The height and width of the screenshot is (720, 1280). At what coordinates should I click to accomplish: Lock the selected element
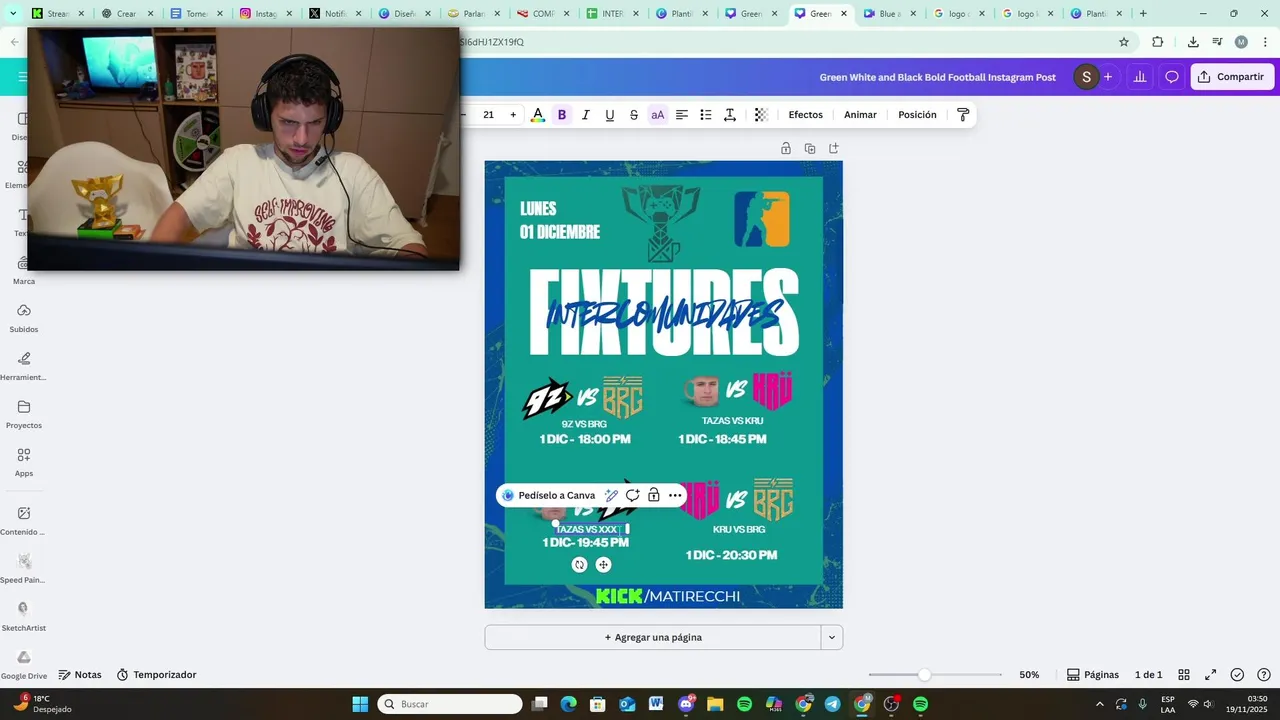[653, 495]
